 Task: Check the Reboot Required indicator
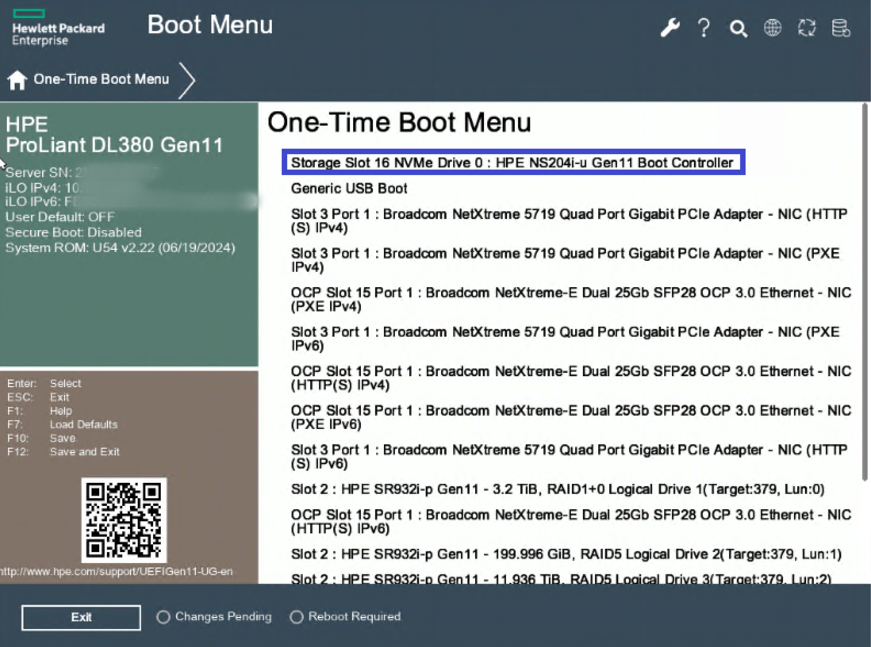click(296, 617)
